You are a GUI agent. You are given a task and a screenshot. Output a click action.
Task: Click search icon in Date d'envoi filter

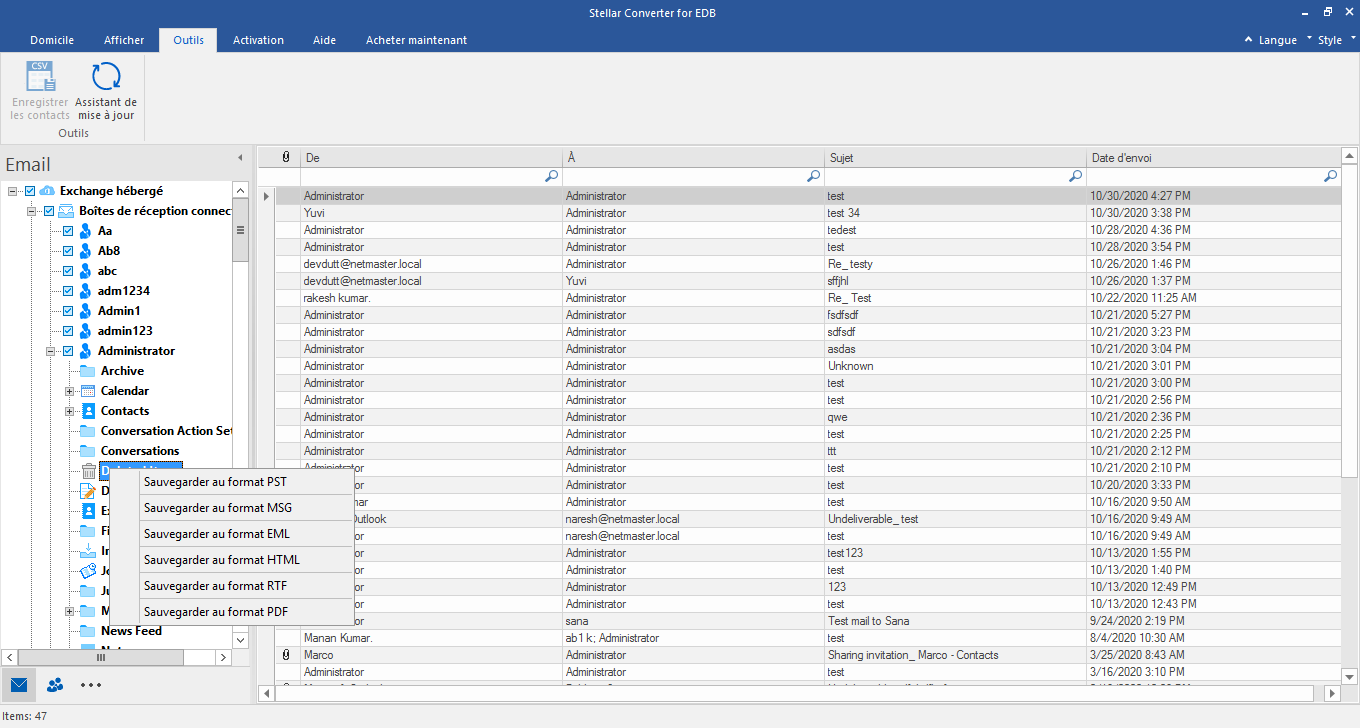coord(1330,176)
